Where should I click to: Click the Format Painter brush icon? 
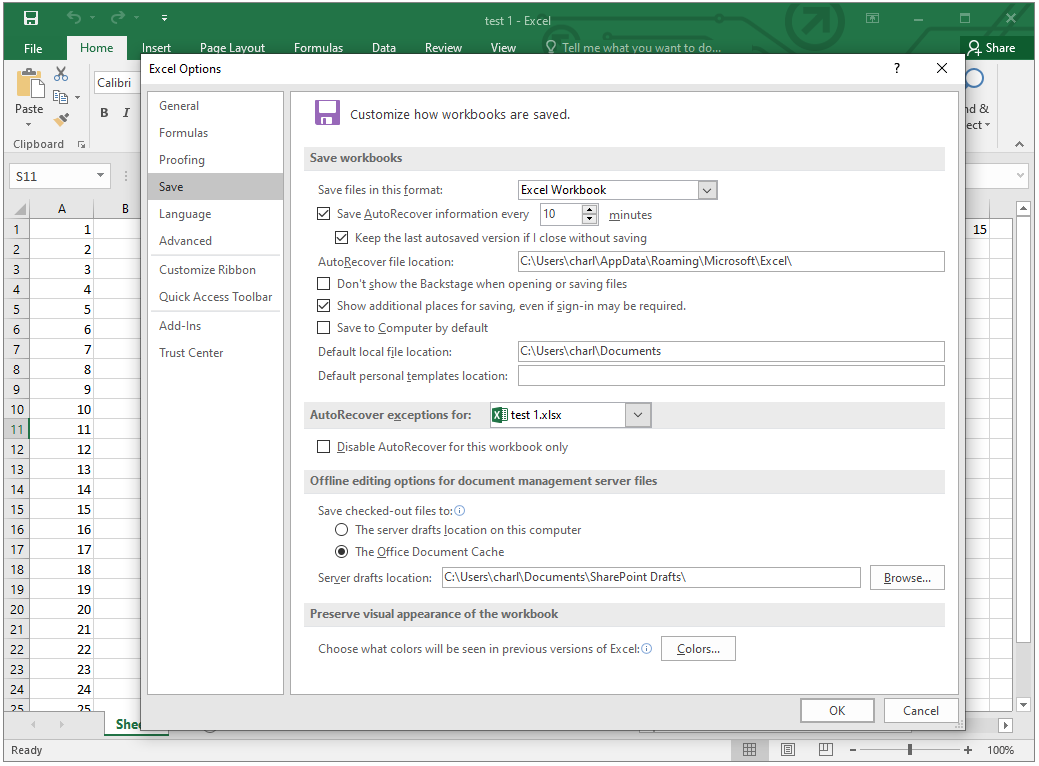[x=61, y=119]
